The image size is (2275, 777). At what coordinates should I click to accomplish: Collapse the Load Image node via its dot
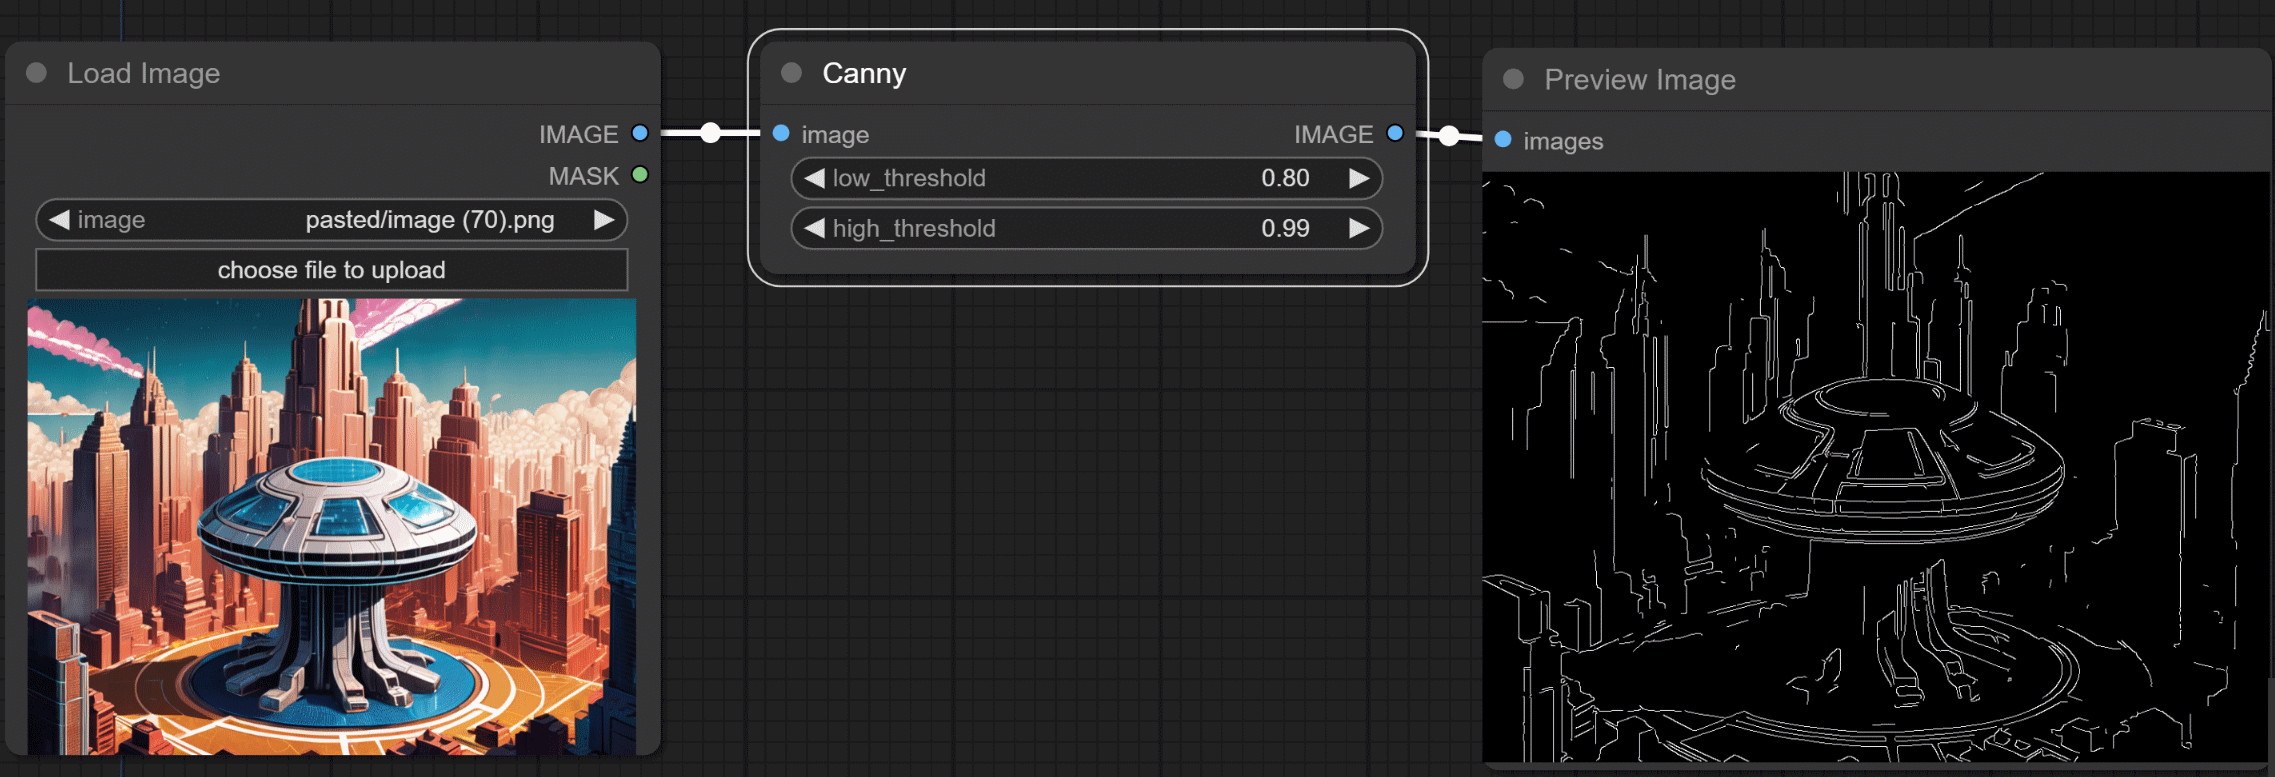(x=37, y=73)
